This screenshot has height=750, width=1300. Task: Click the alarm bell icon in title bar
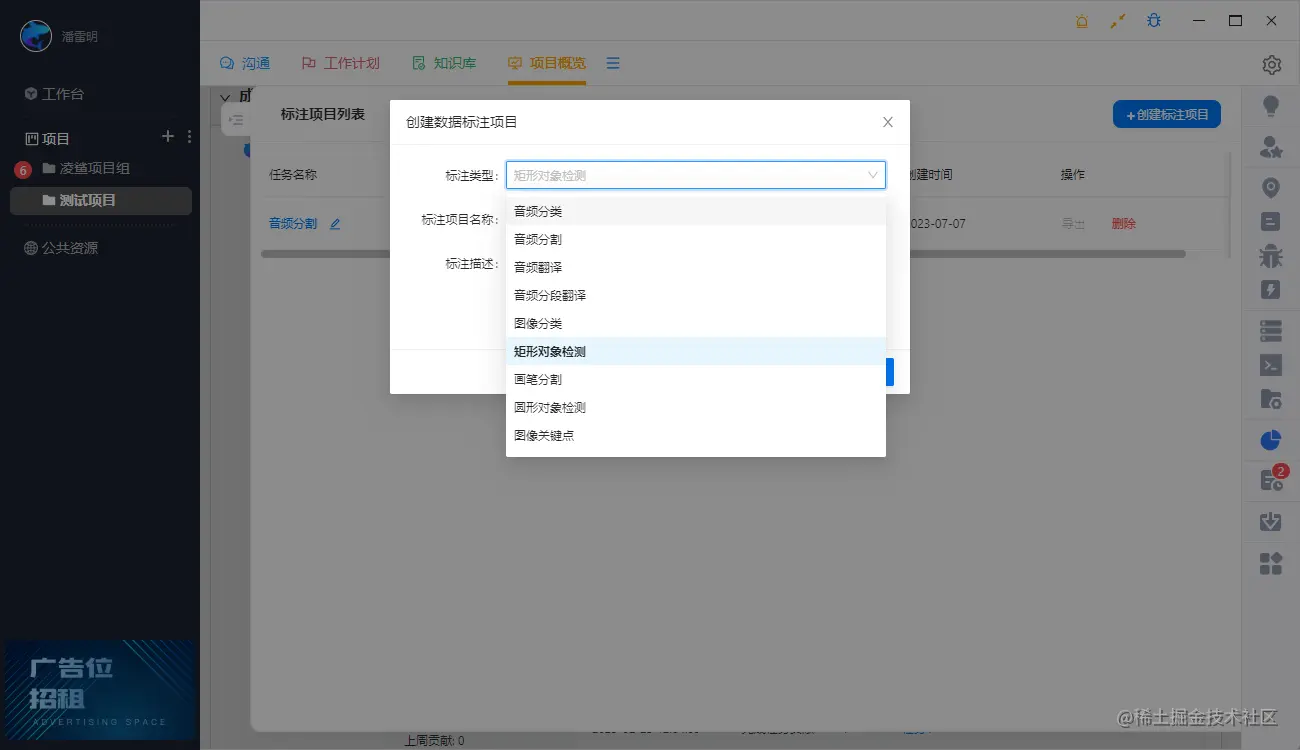pos(1081,20)
